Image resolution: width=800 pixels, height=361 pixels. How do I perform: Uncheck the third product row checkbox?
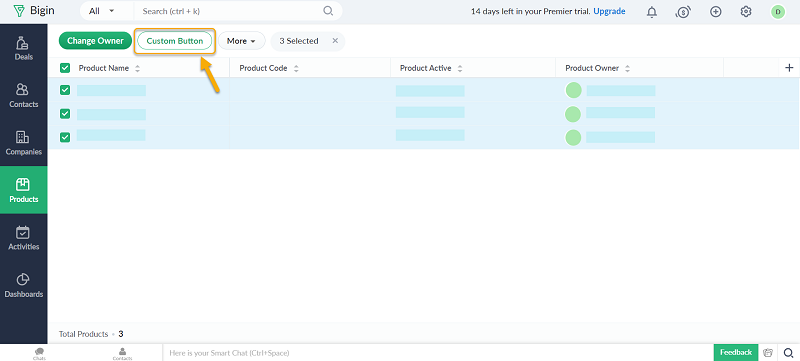(65, 137)
